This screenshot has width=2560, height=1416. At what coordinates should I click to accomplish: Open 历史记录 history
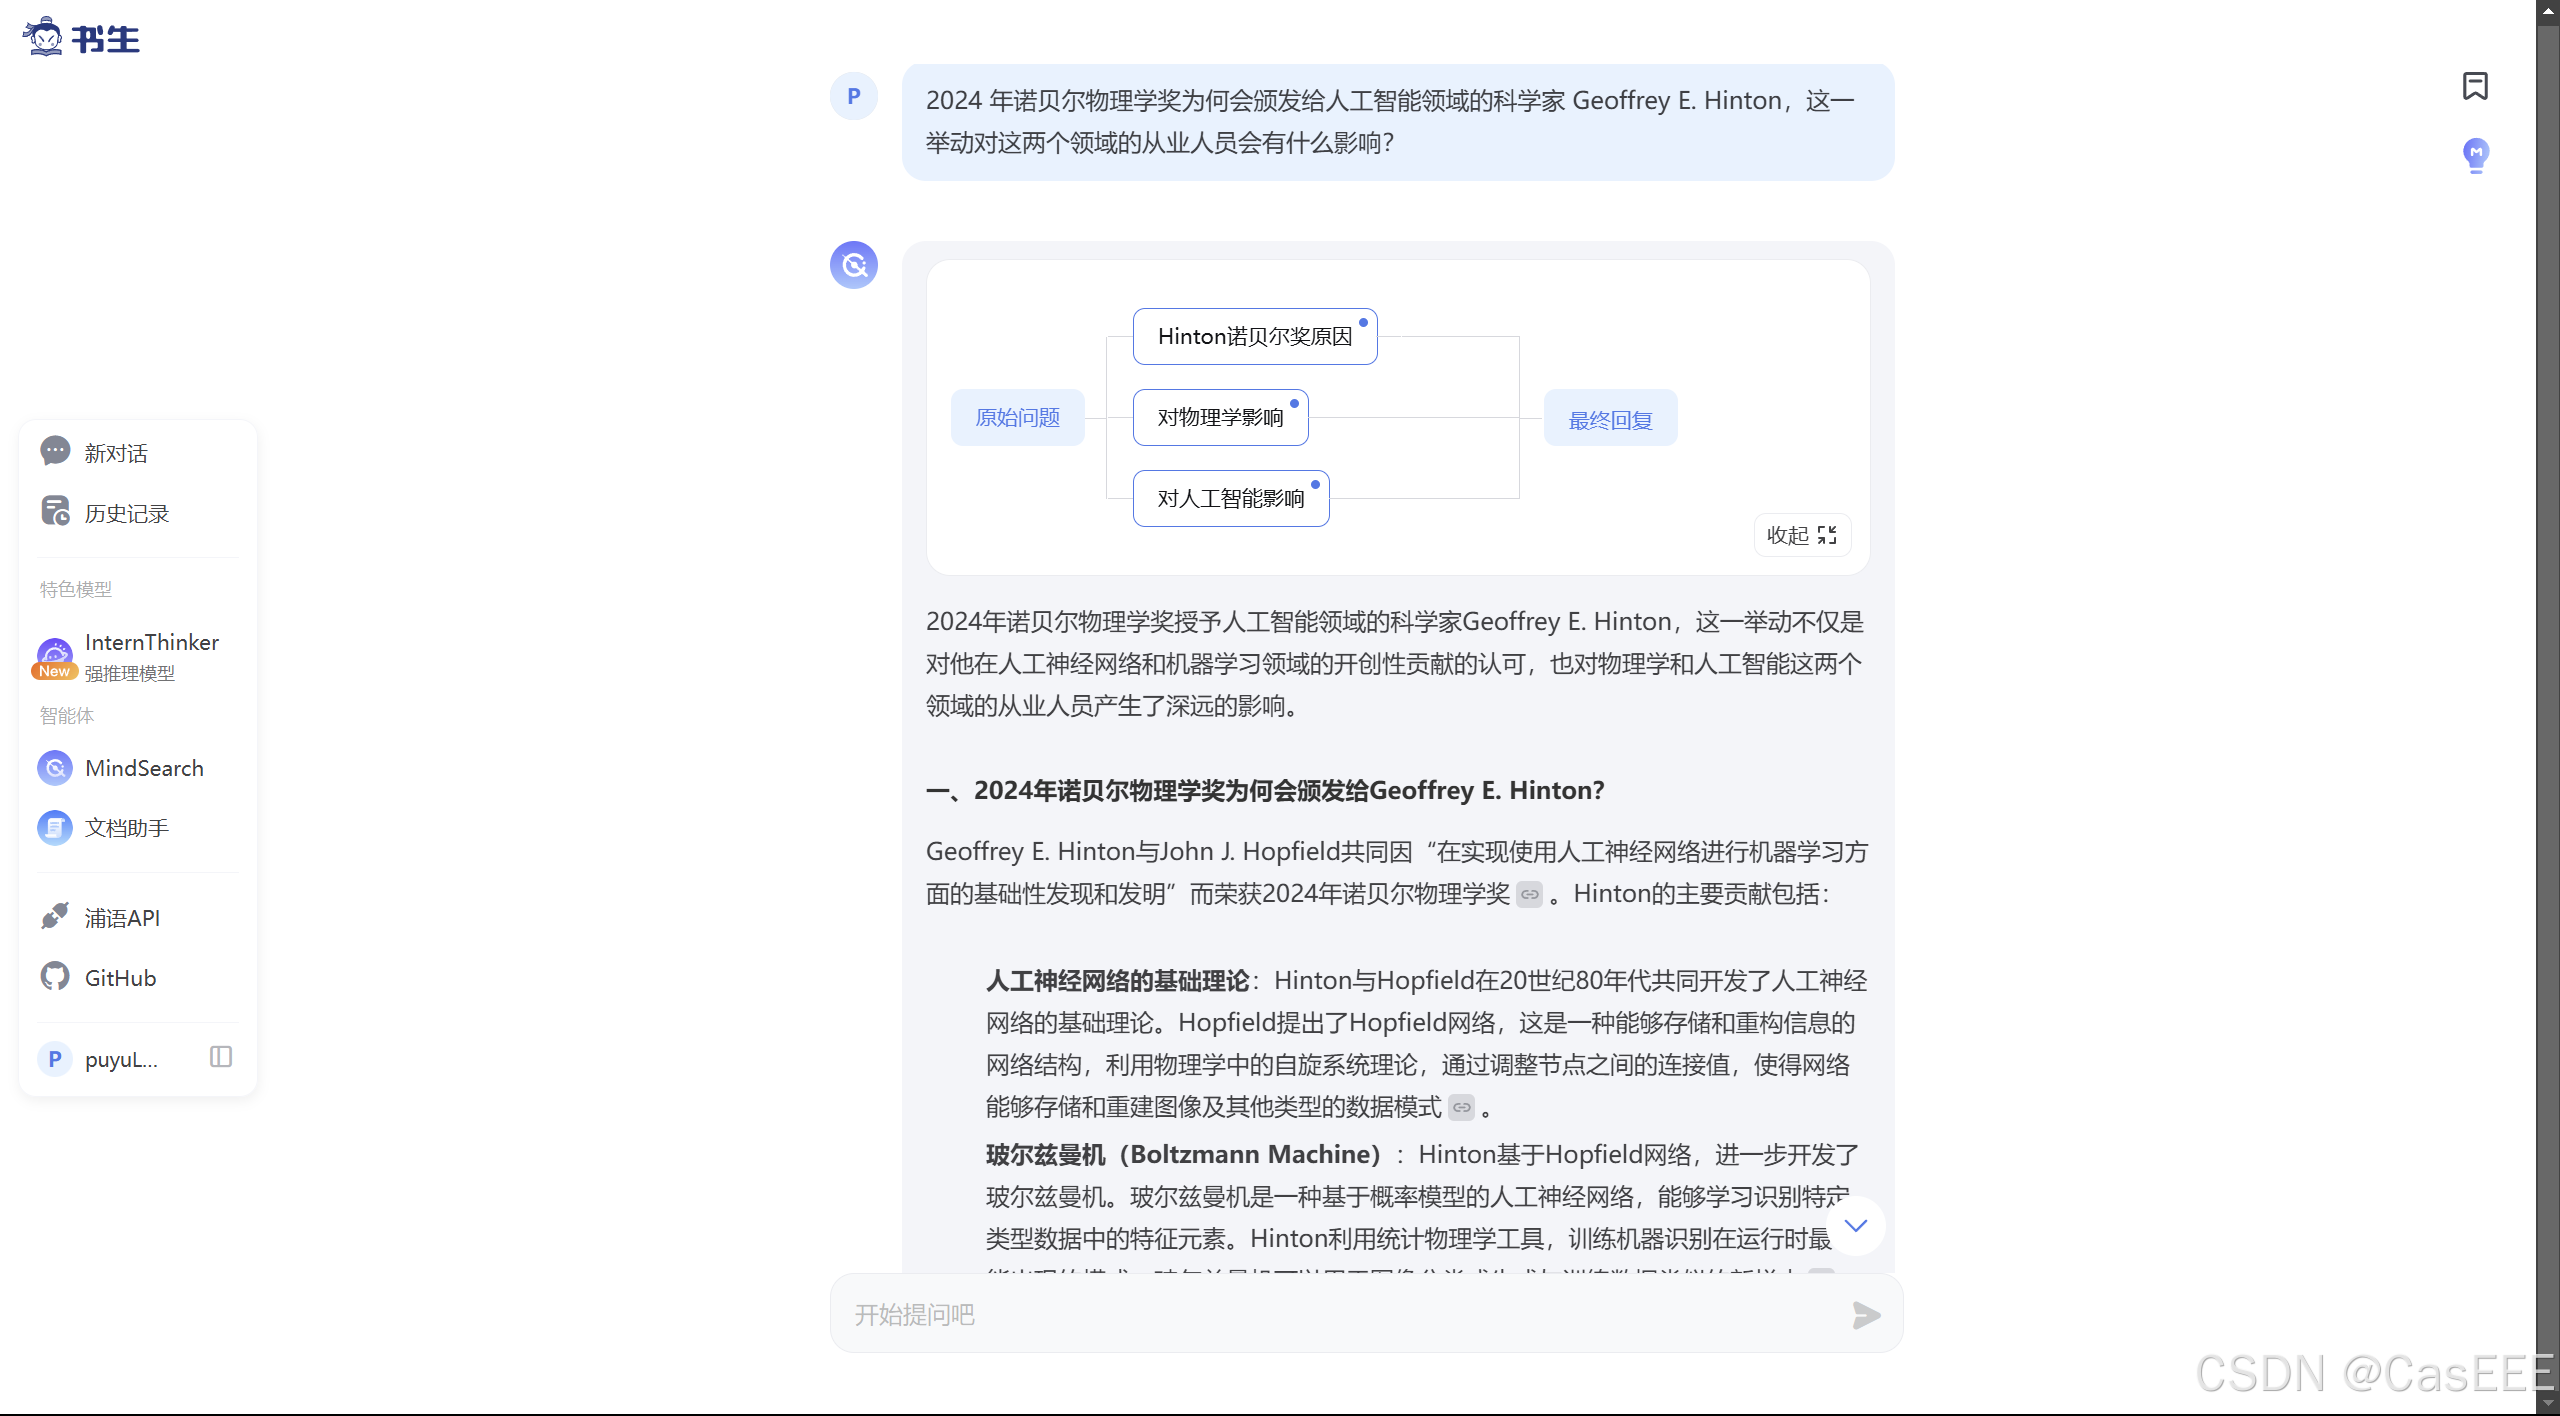[126, 513]
